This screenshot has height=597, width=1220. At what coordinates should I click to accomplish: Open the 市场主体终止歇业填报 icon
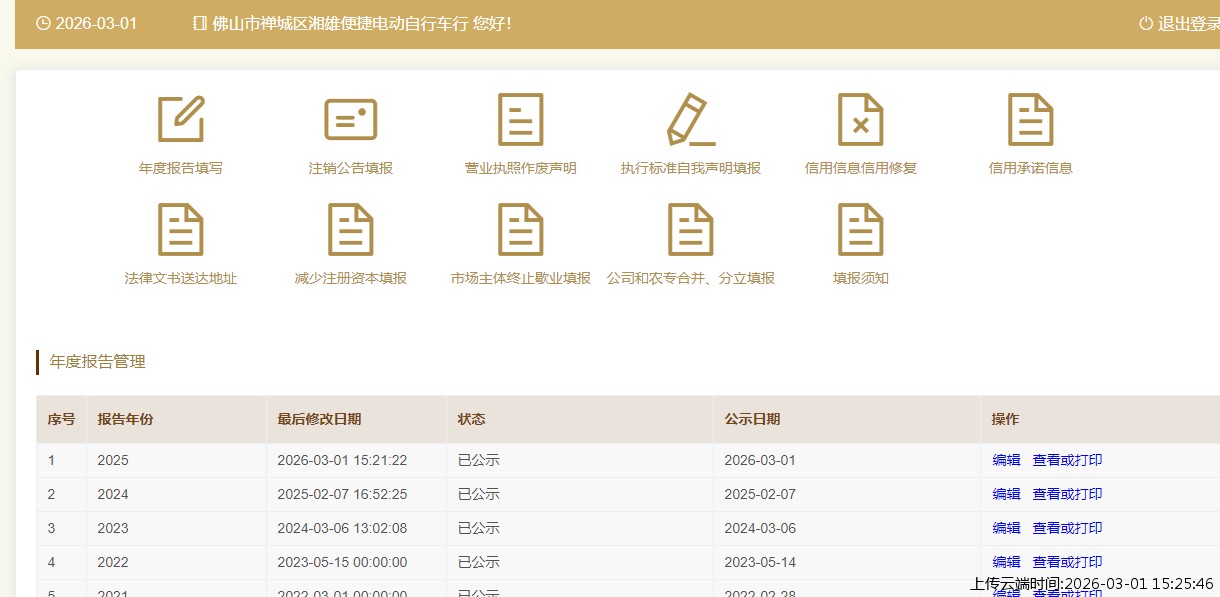pyautogui.click(x=521, y=230)
